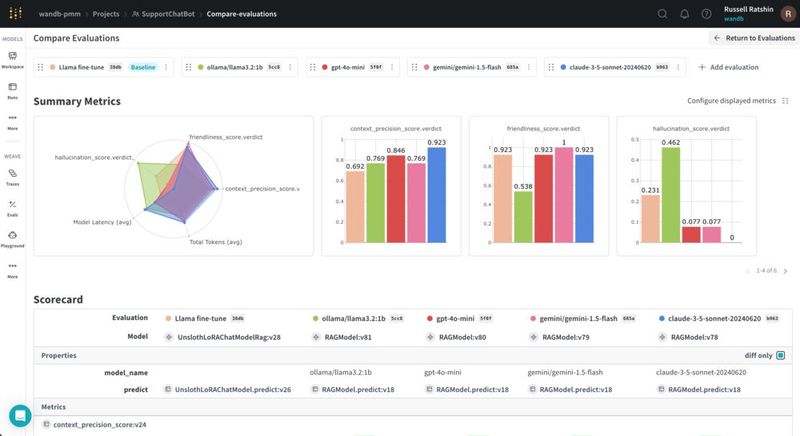This screenshot has width=800, height=436.
Task: Grab the drag handle on gemini-1.5-flash chip
Action: click(x=414, y=67)
